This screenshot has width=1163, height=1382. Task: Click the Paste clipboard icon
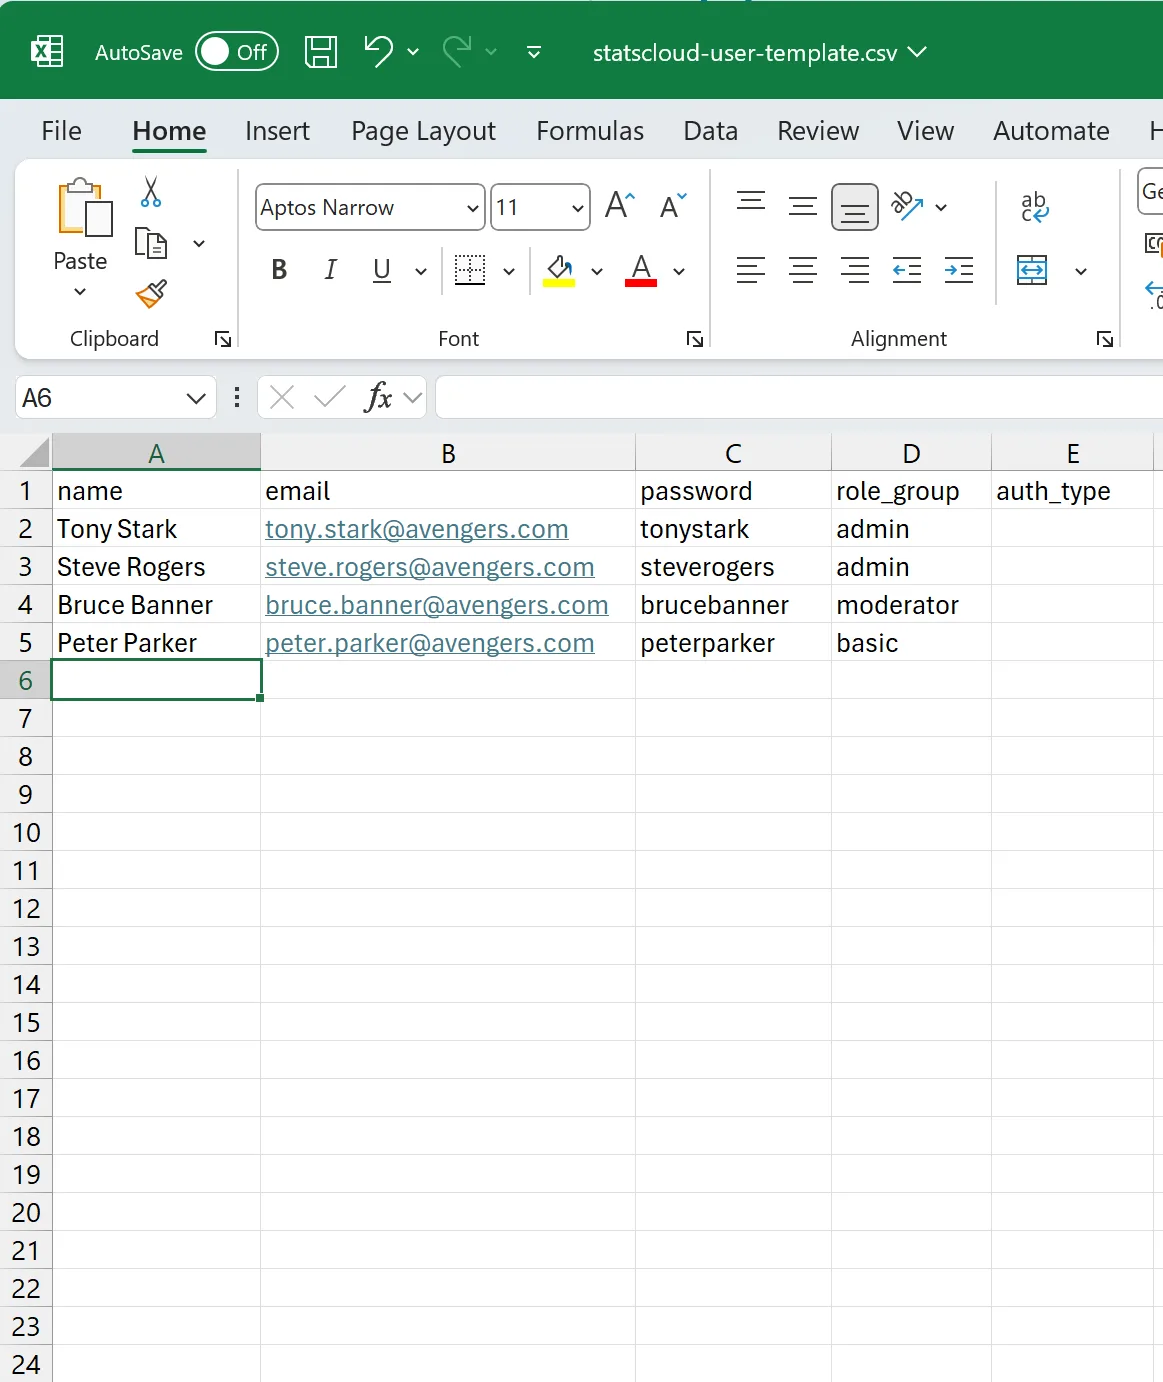pyautogui.click(x=84, y=208)
